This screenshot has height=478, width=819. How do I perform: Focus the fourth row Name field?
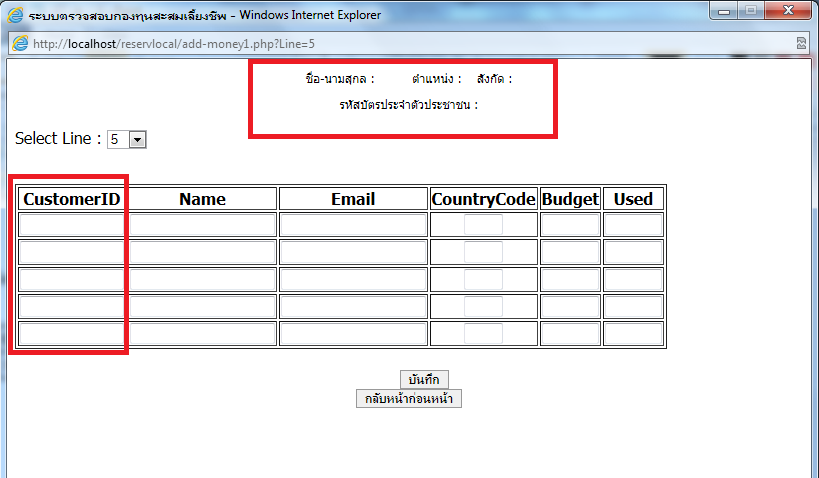(202, 307)
